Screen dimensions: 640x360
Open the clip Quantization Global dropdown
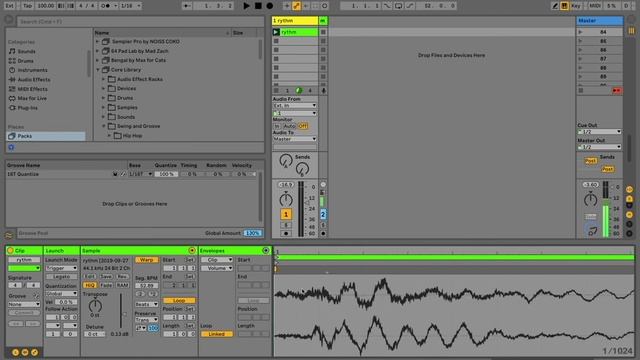click(x=61, y=293)
